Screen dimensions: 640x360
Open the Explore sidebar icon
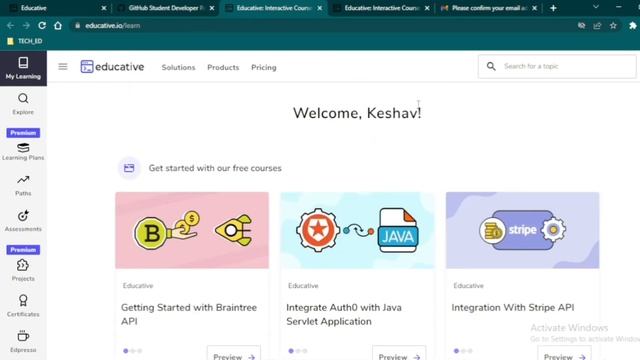tap(23, 104)
